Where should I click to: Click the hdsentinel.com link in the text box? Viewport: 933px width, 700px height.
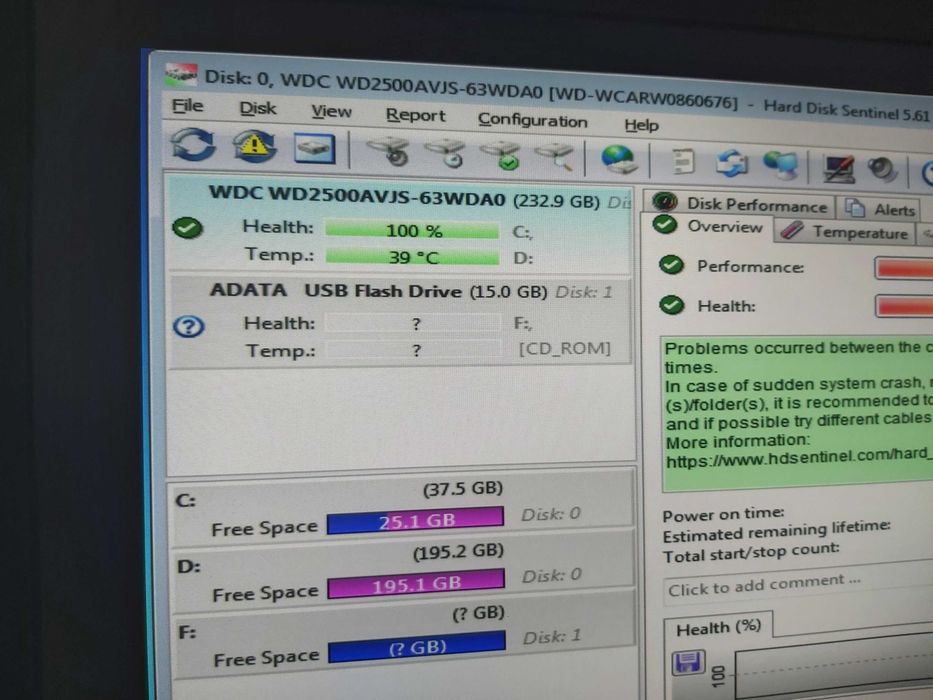point(799,458)
